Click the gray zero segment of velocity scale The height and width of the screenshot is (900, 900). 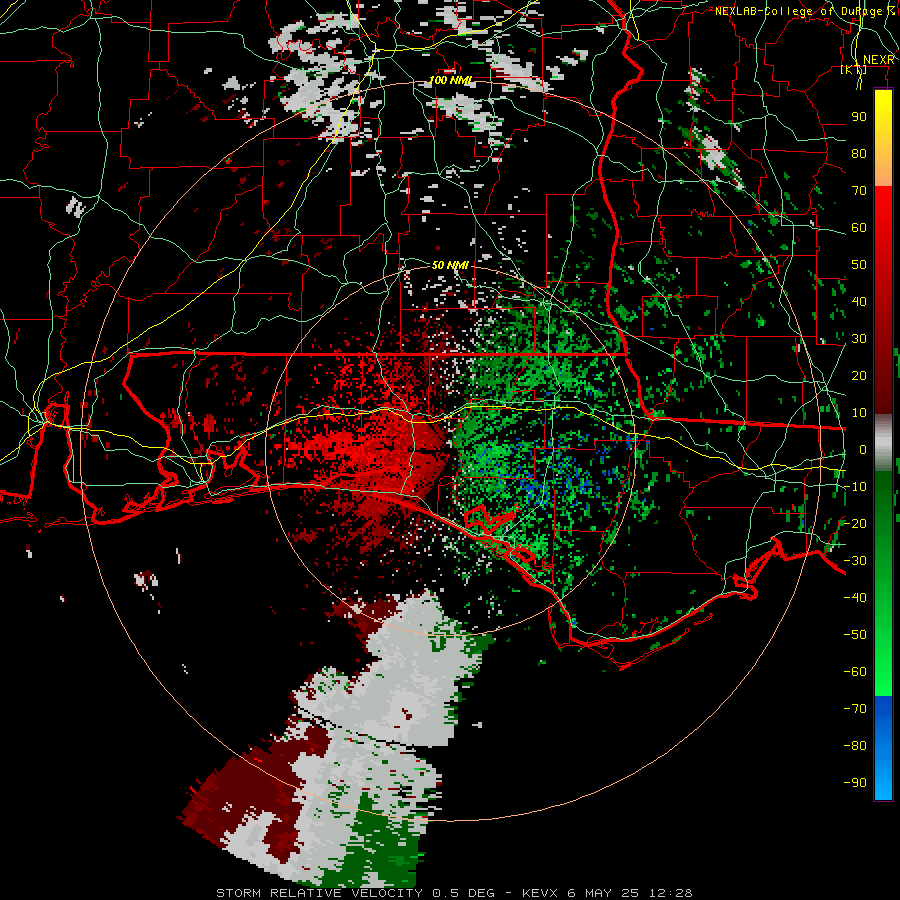click(x=883, y=443)
